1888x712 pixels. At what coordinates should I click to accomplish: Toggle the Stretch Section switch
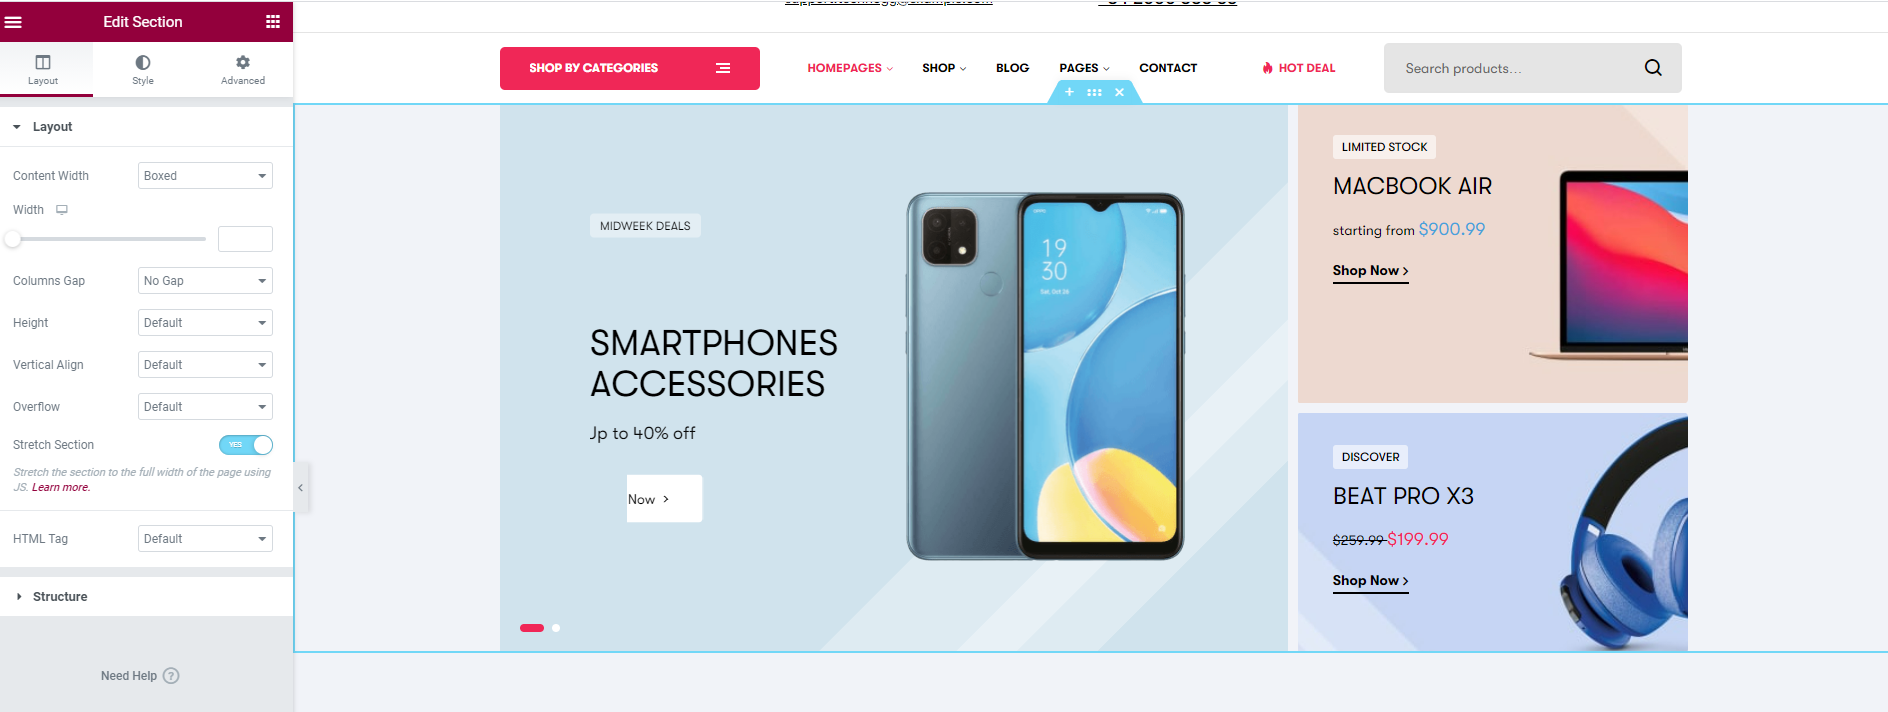point(246,445)
